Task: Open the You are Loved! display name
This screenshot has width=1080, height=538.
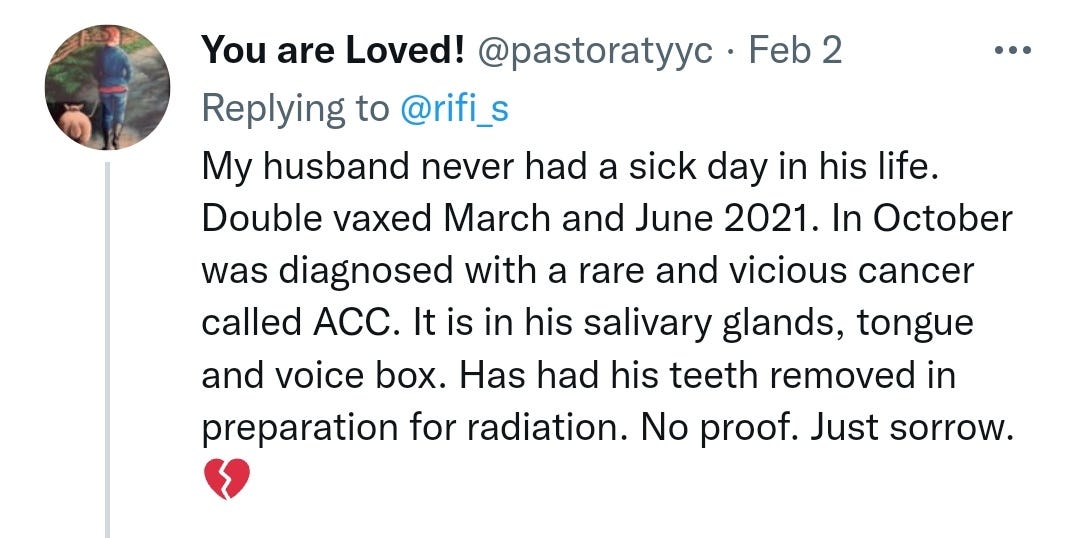Action: coord(333,50)
